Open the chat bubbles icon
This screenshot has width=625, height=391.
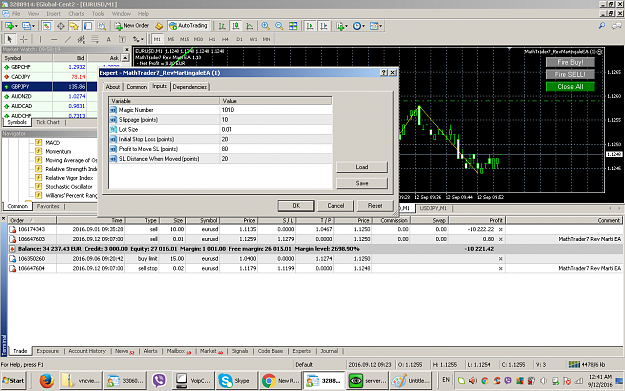616,26
